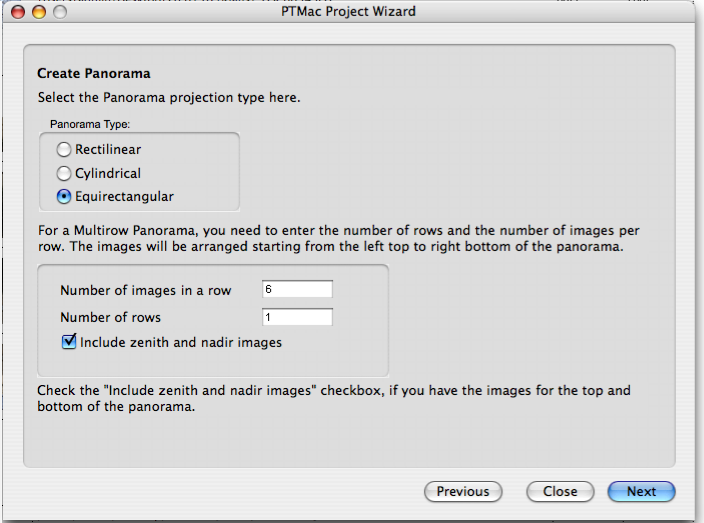Select the Rectilinear panorama type
The height and width of the screenshot is (523, 704).
(64, 150)
